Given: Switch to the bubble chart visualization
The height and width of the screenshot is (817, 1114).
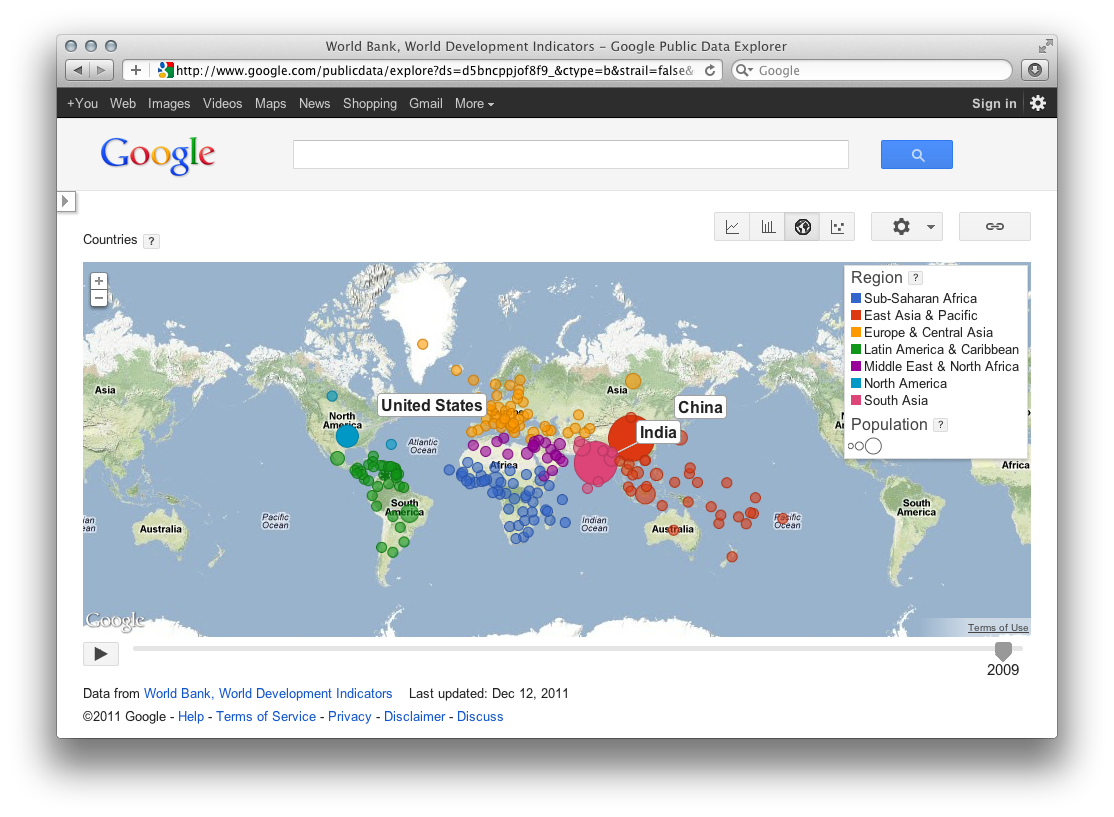Looking at the screenshot, I should click(838, 226).
